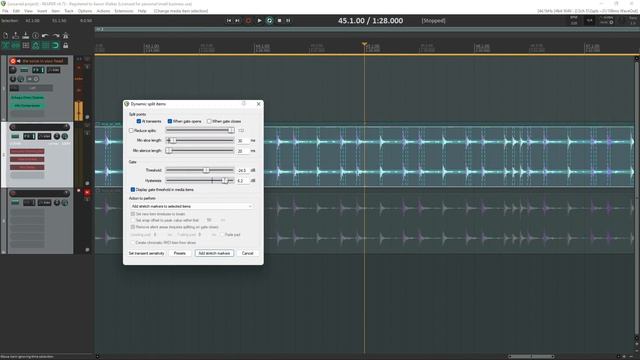This screenshot has width=640, height=360.
Task: Close the Dynamic split items dialog
Action: pos(258,104)
